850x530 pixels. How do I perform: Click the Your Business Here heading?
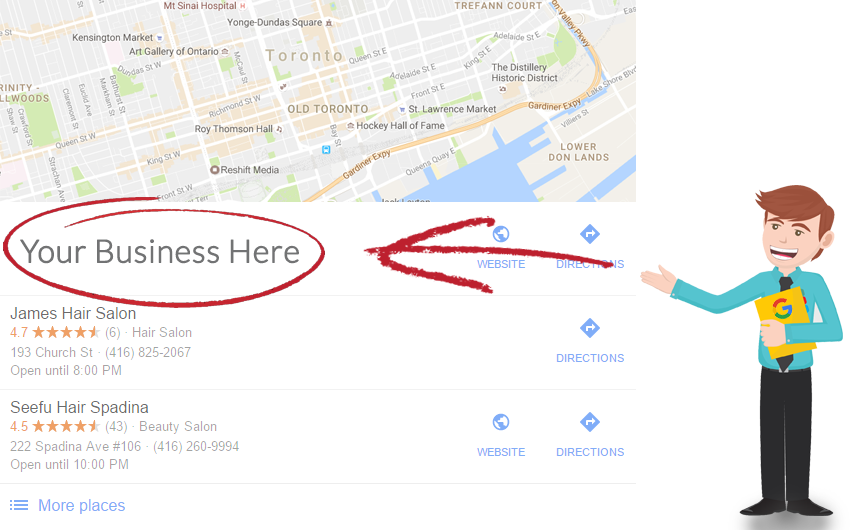pos(160,252)
